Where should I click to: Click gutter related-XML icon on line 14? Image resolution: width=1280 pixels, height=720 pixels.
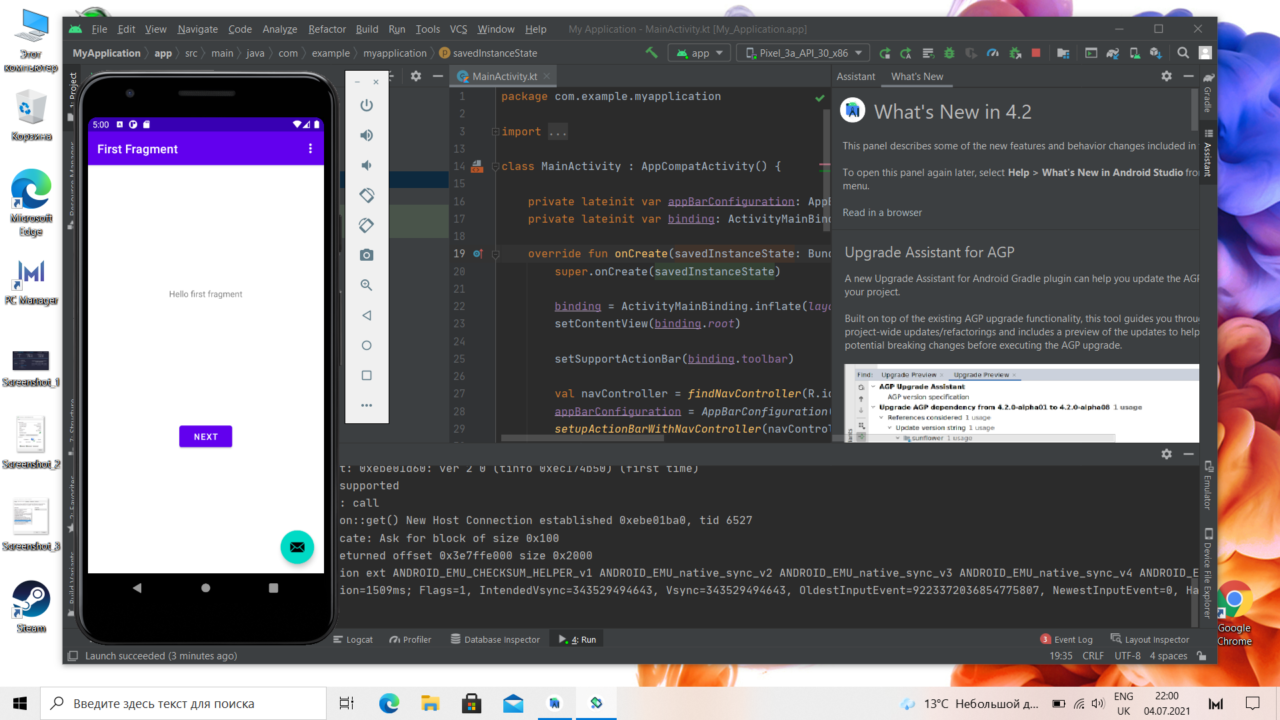coord(477,166)
